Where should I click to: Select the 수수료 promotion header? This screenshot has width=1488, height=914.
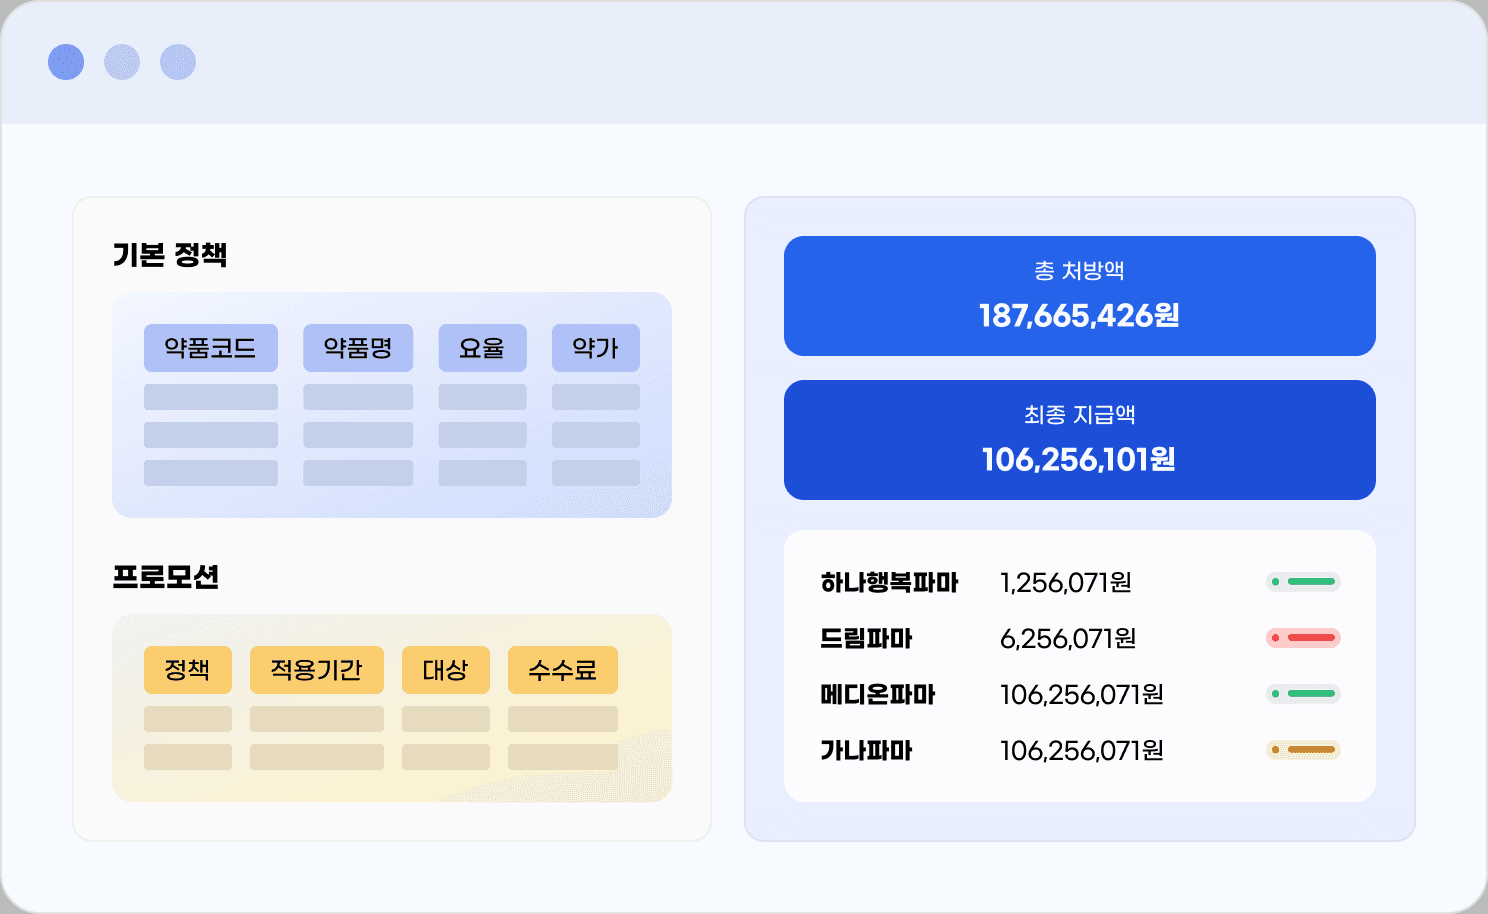pos(563,670)
